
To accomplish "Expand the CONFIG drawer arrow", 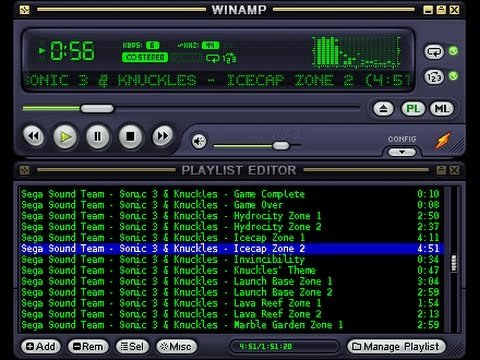I will coord(402,152).
